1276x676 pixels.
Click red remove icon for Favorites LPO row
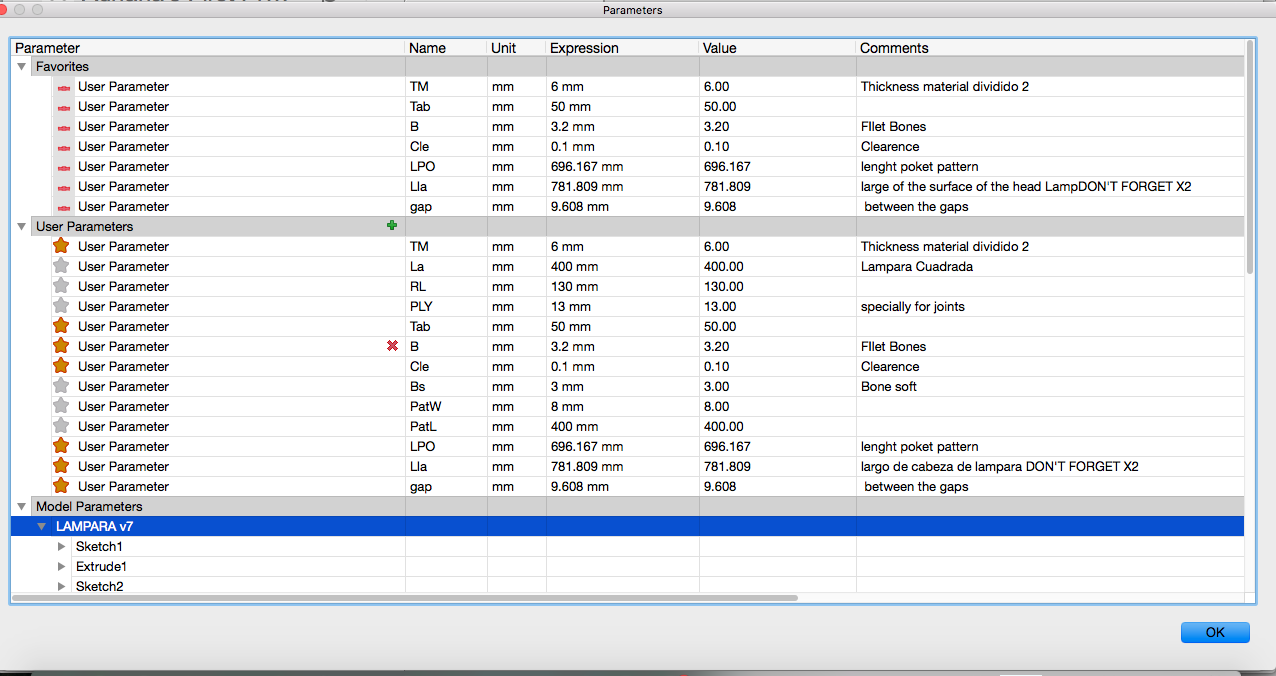pos(64,167)
